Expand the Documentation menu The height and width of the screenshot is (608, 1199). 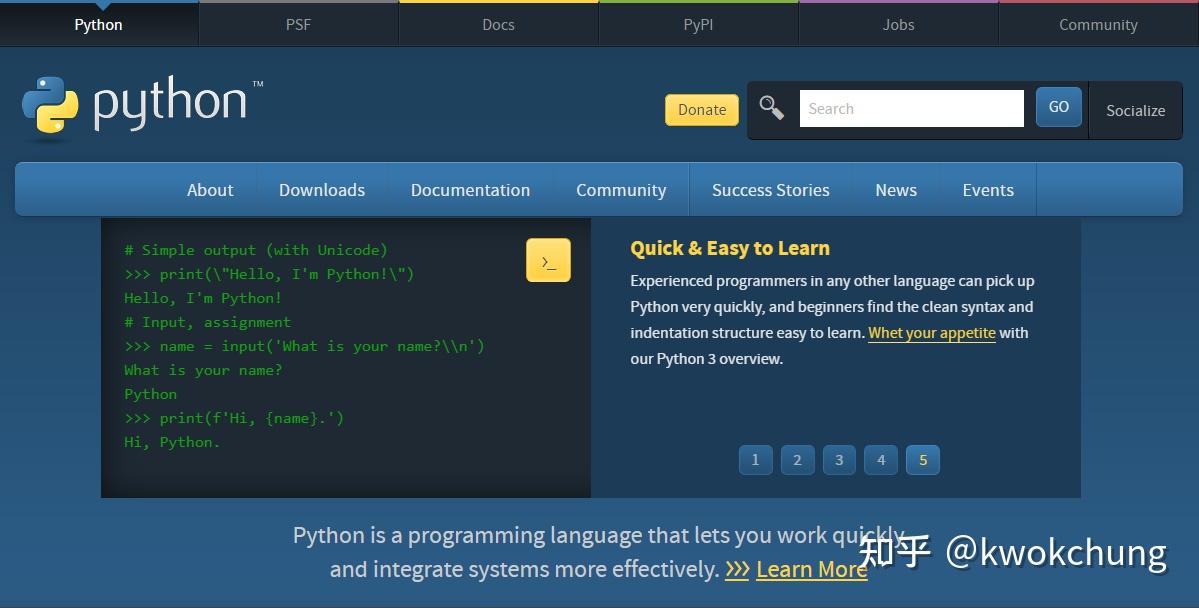pyautogui.click(x=470, y=189)
